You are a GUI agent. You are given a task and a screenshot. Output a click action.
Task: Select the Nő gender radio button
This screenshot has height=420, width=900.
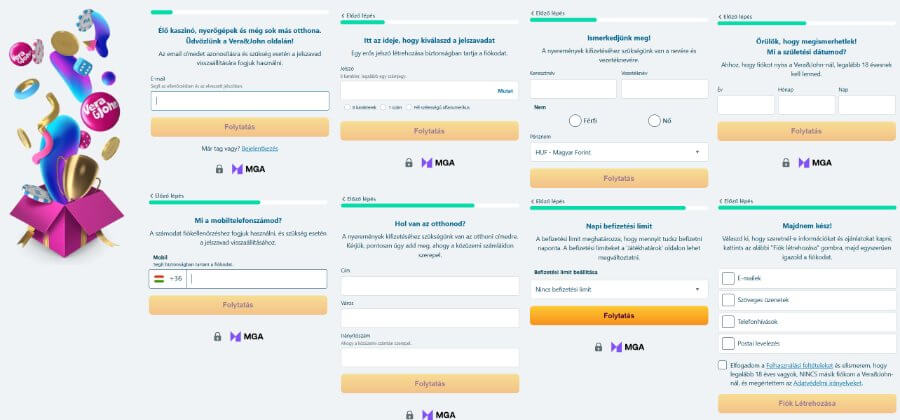pyautogui.click(x=654, y=121)
